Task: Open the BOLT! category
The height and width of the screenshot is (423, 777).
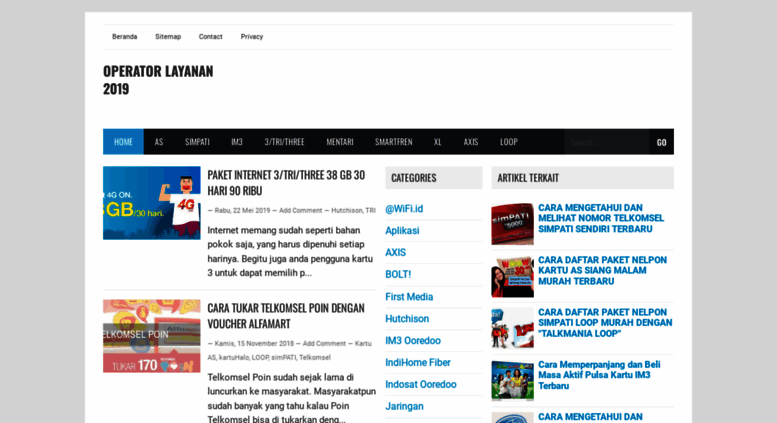Action: (398, 274)
